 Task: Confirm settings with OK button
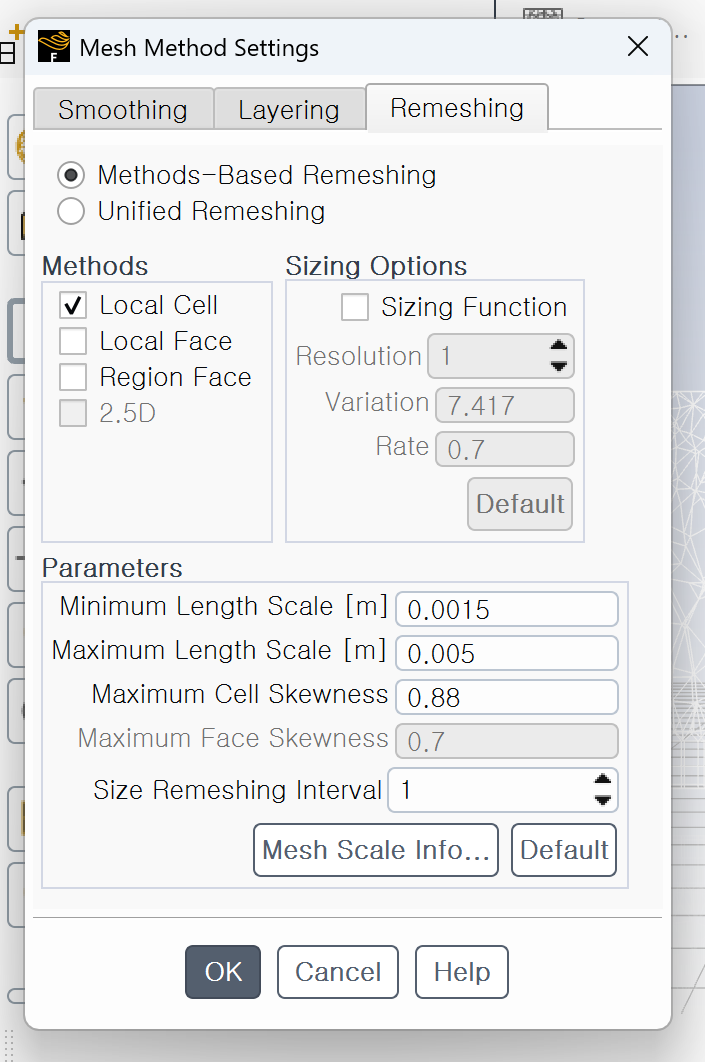[223, 972]
